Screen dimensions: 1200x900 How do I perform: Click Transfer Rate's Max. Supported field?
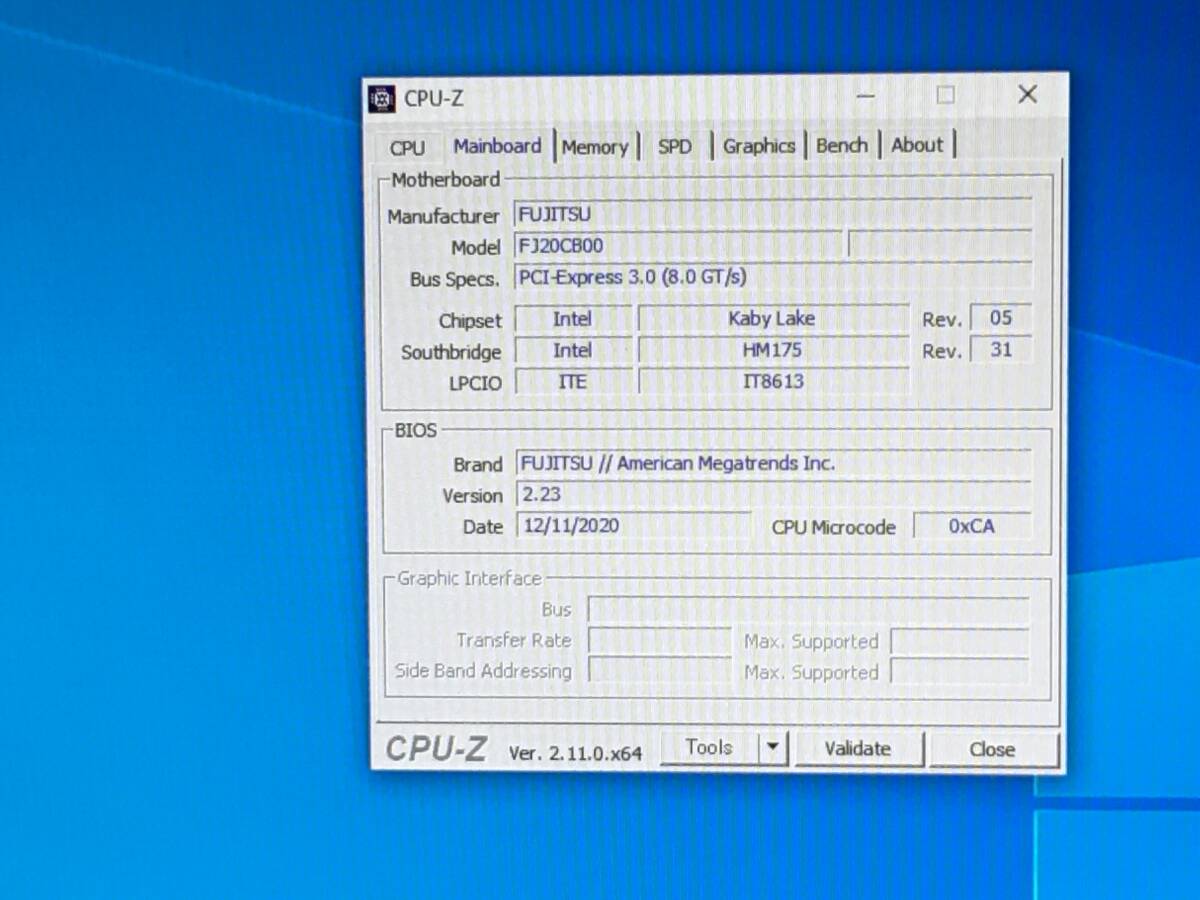[960, 641]
